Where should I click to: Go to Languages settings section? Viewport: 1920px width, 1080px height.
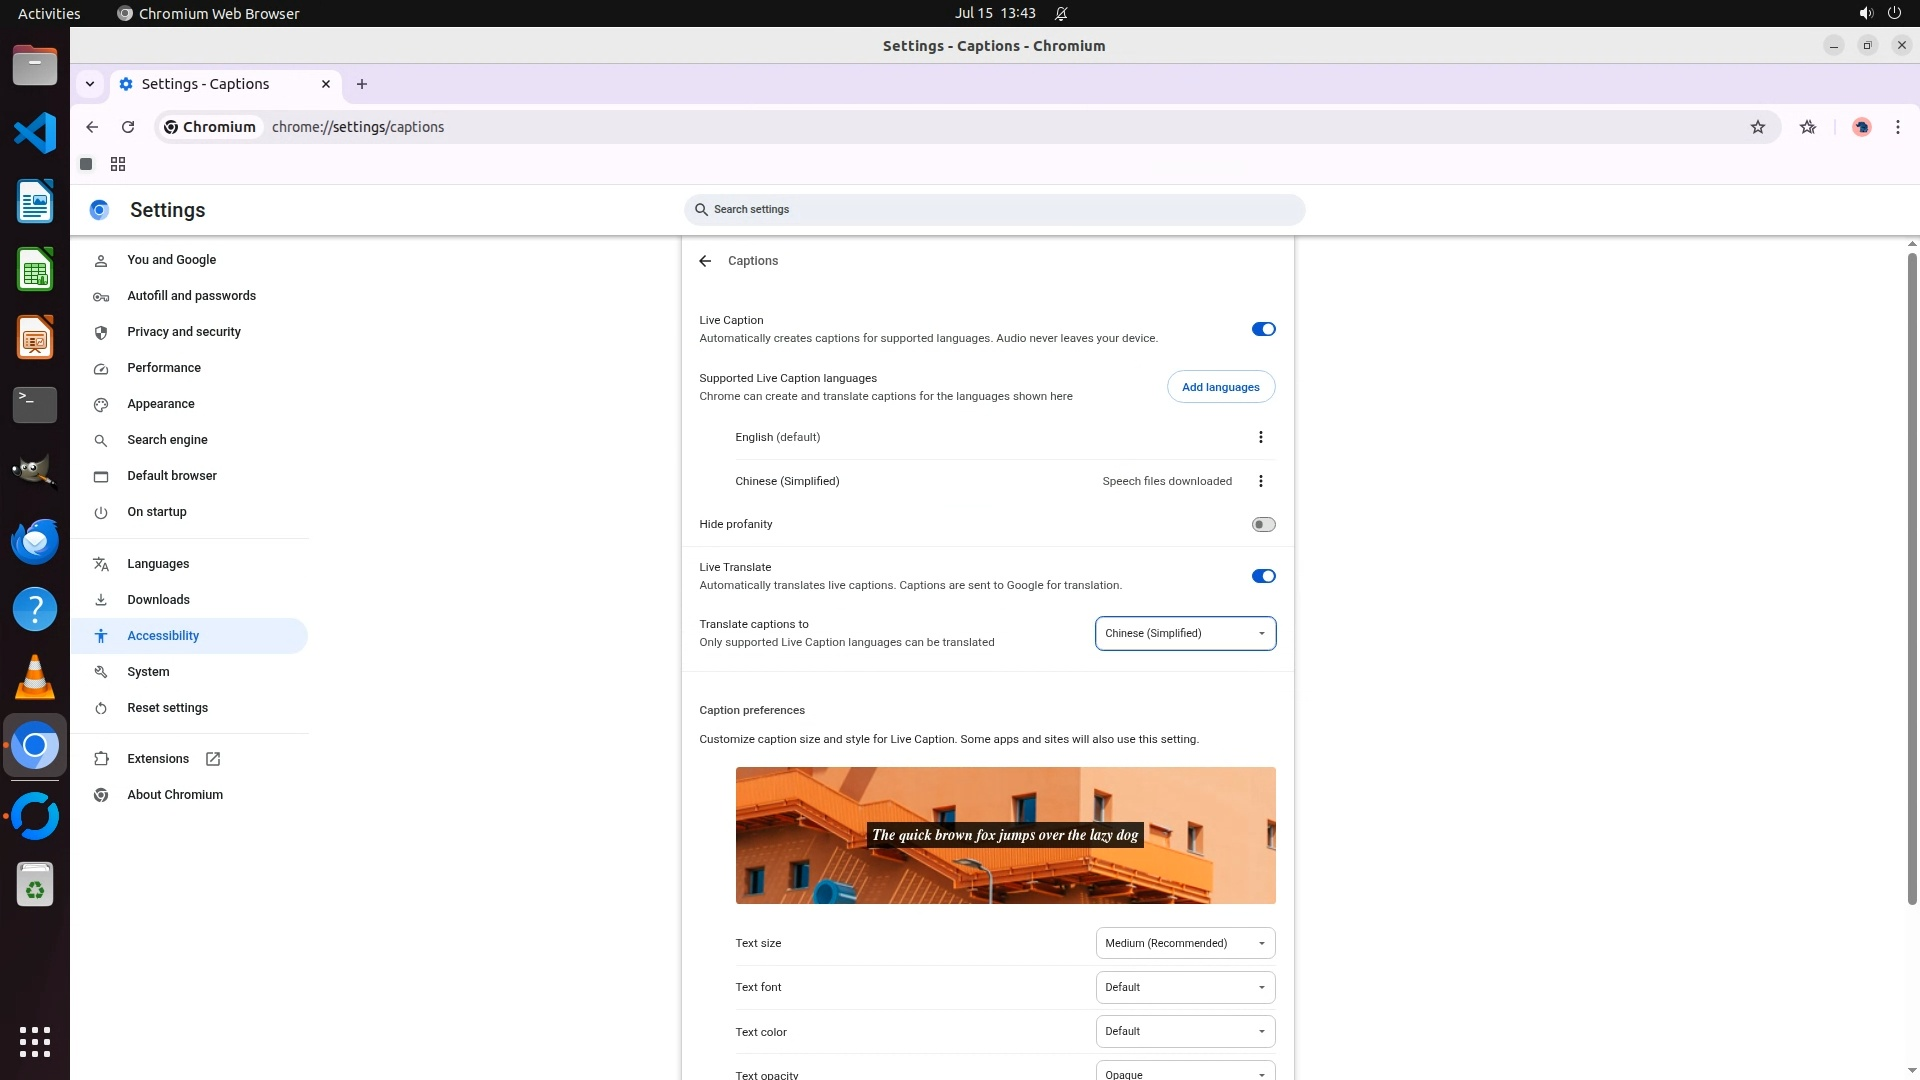(x=158, y=564)
